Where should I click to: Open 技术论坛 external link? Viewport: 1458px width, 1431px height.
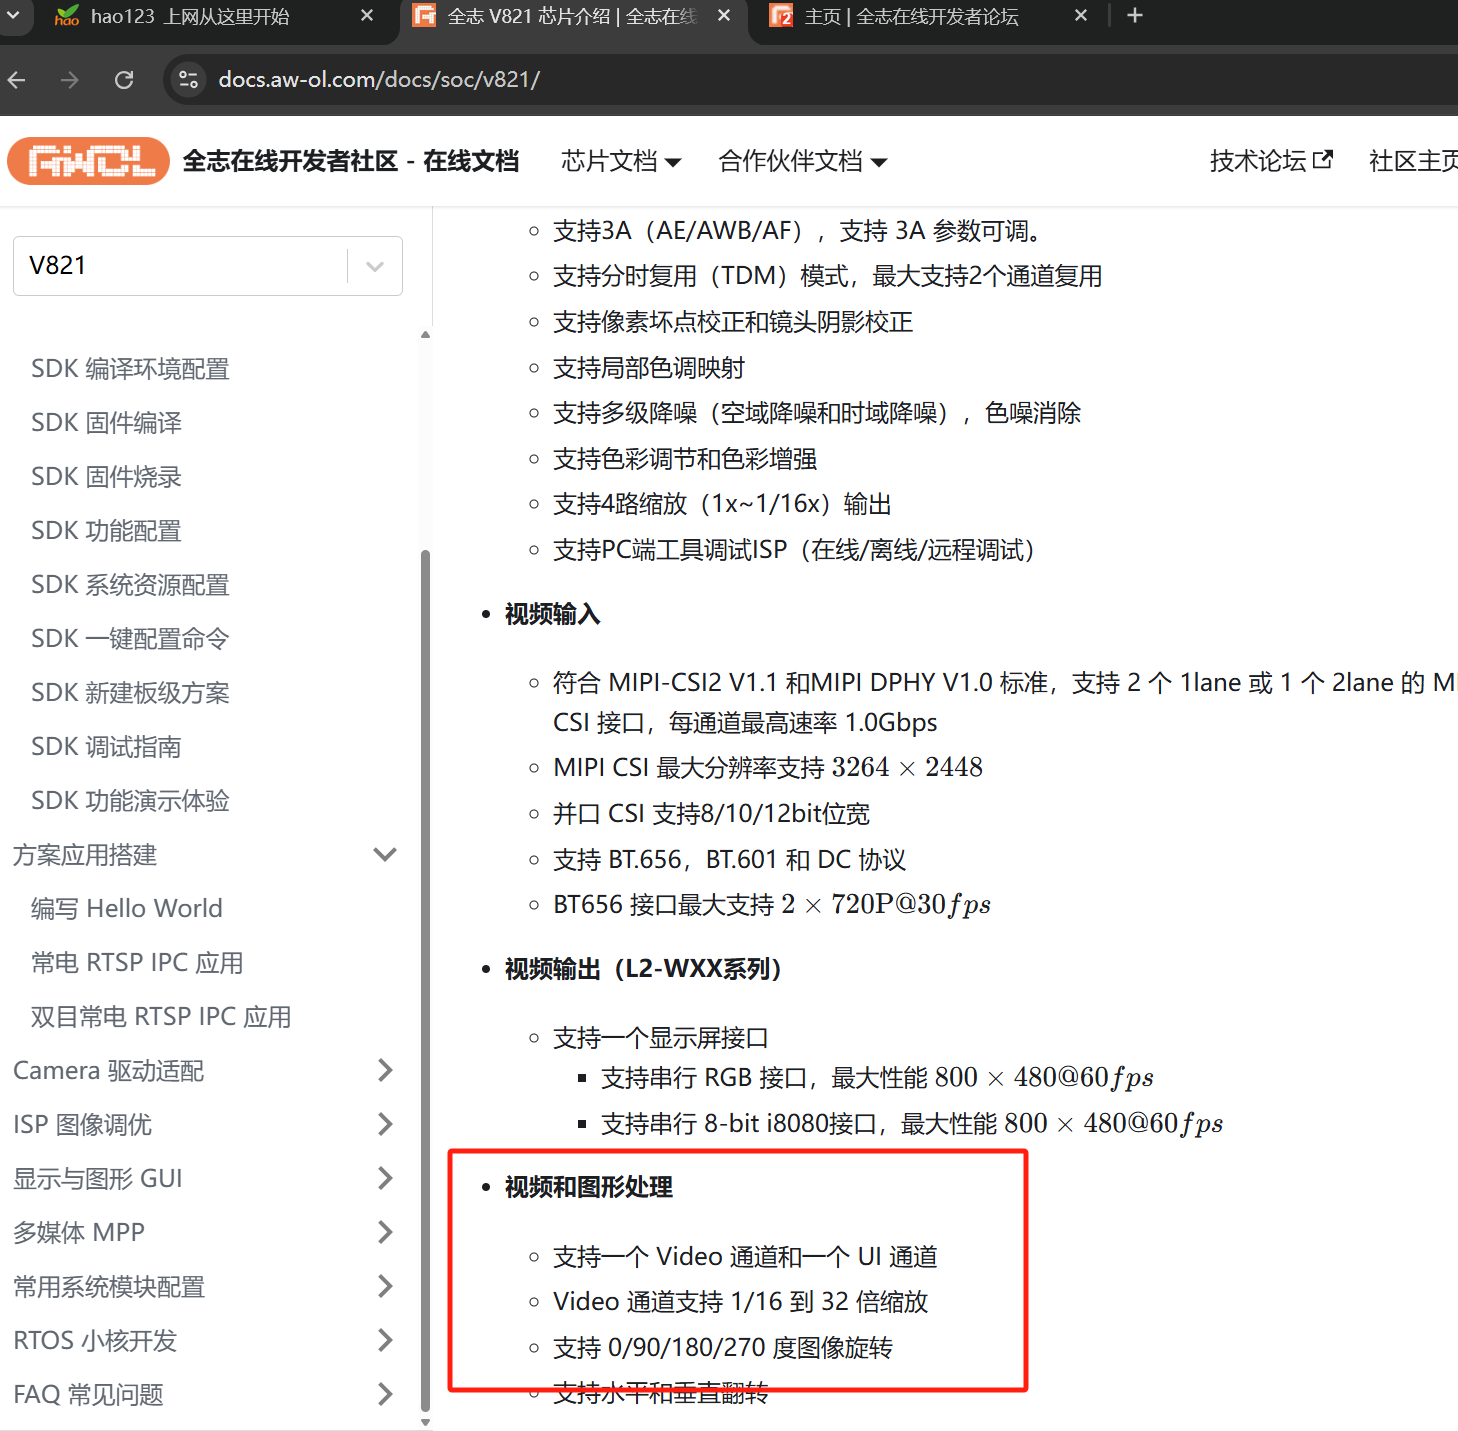click(x=1271, y=161)
